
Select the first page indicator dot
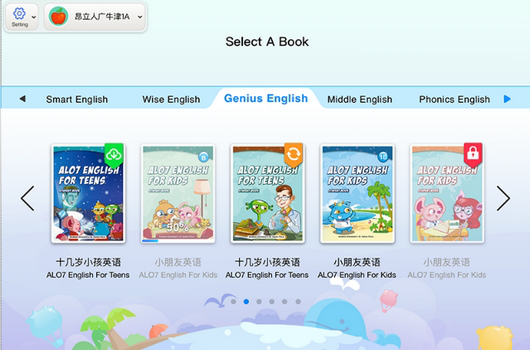coord(233,301)
